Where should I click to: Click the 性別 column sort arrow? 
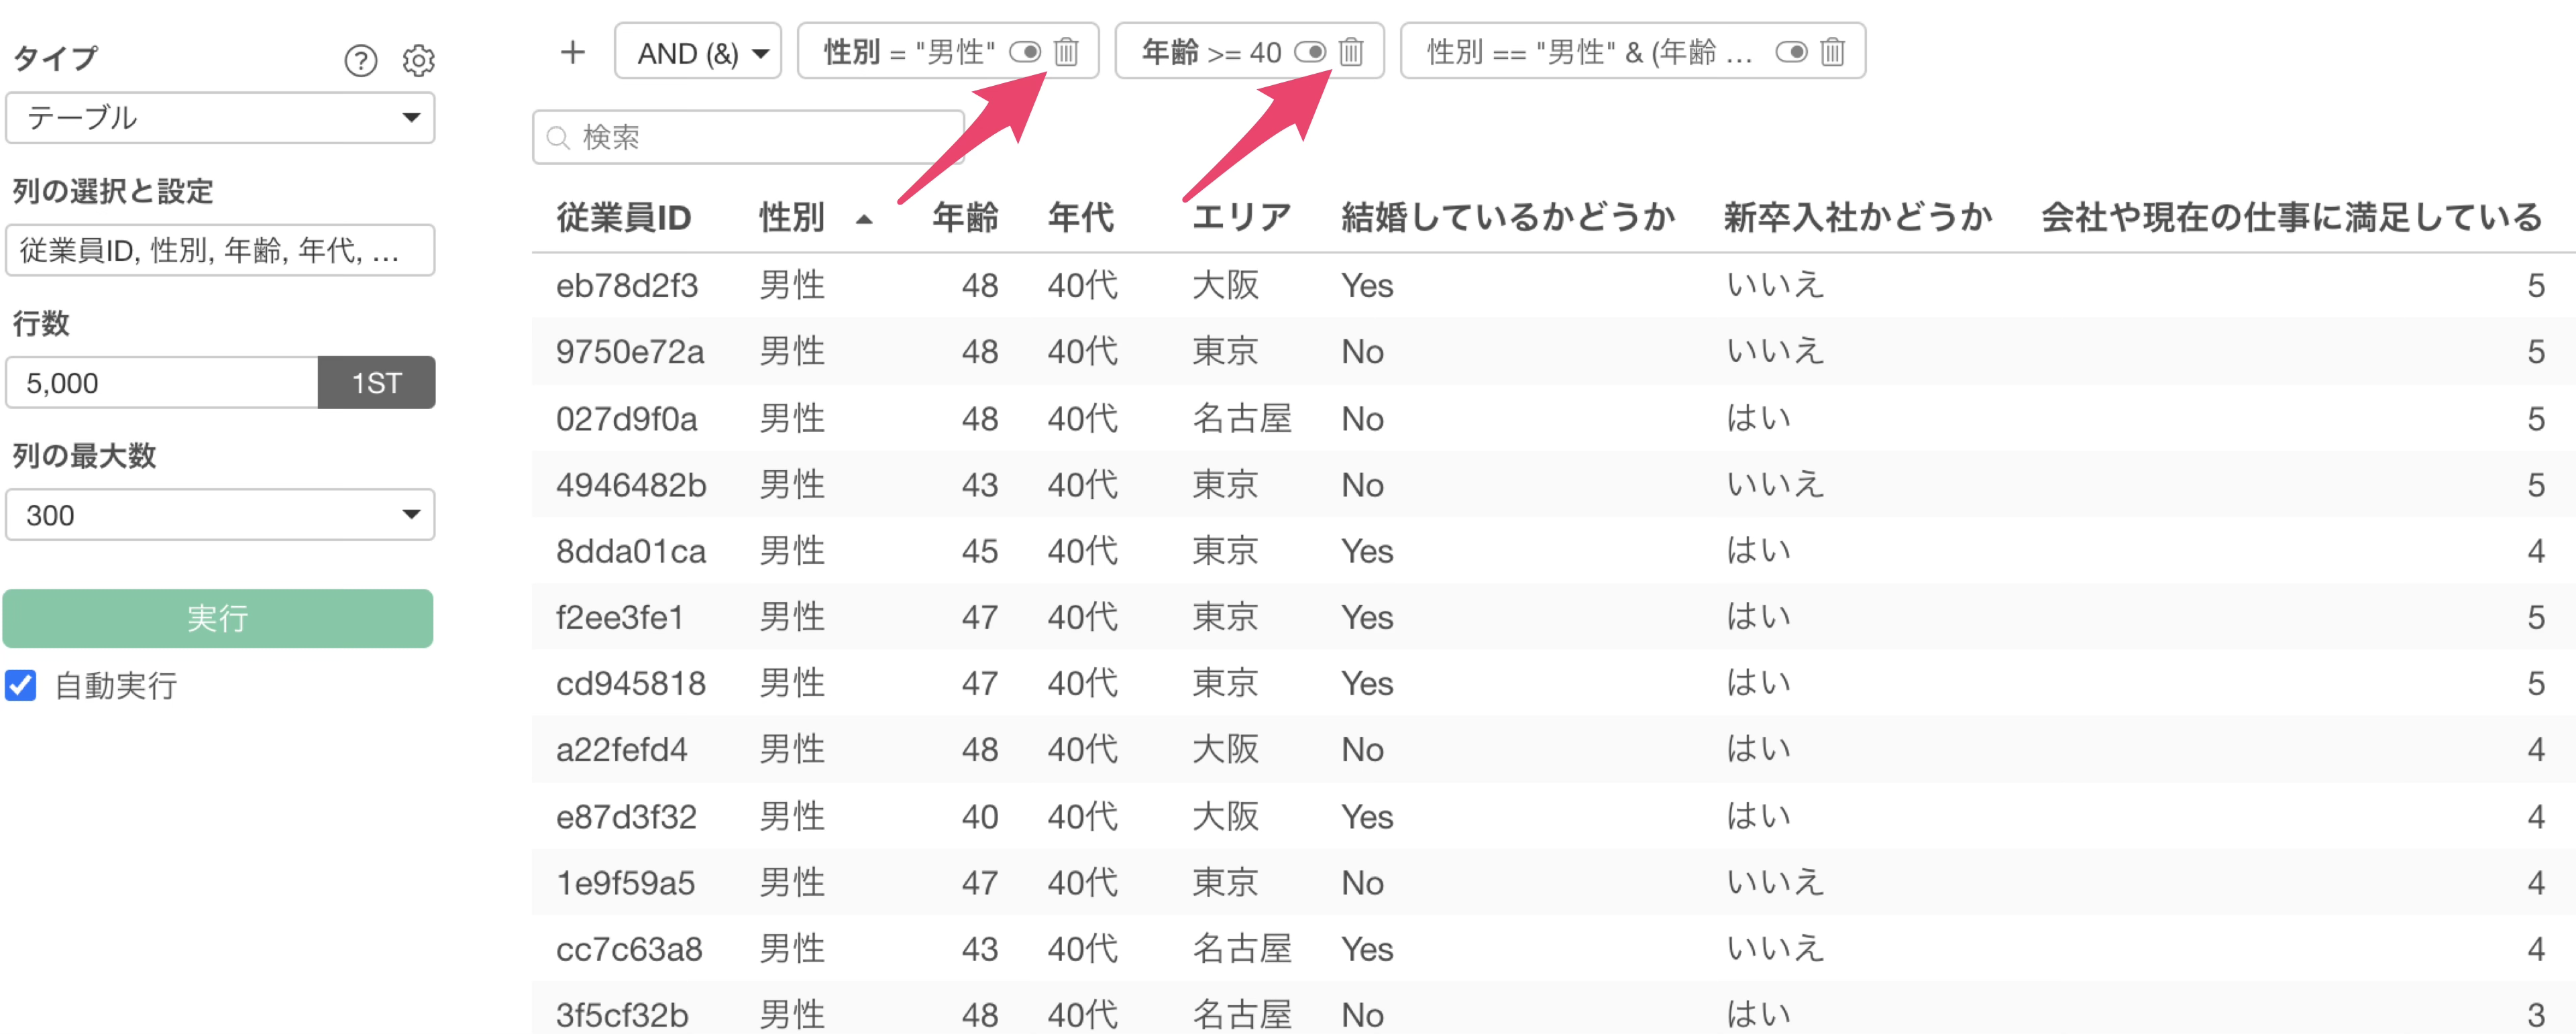(x=864, y=219)
